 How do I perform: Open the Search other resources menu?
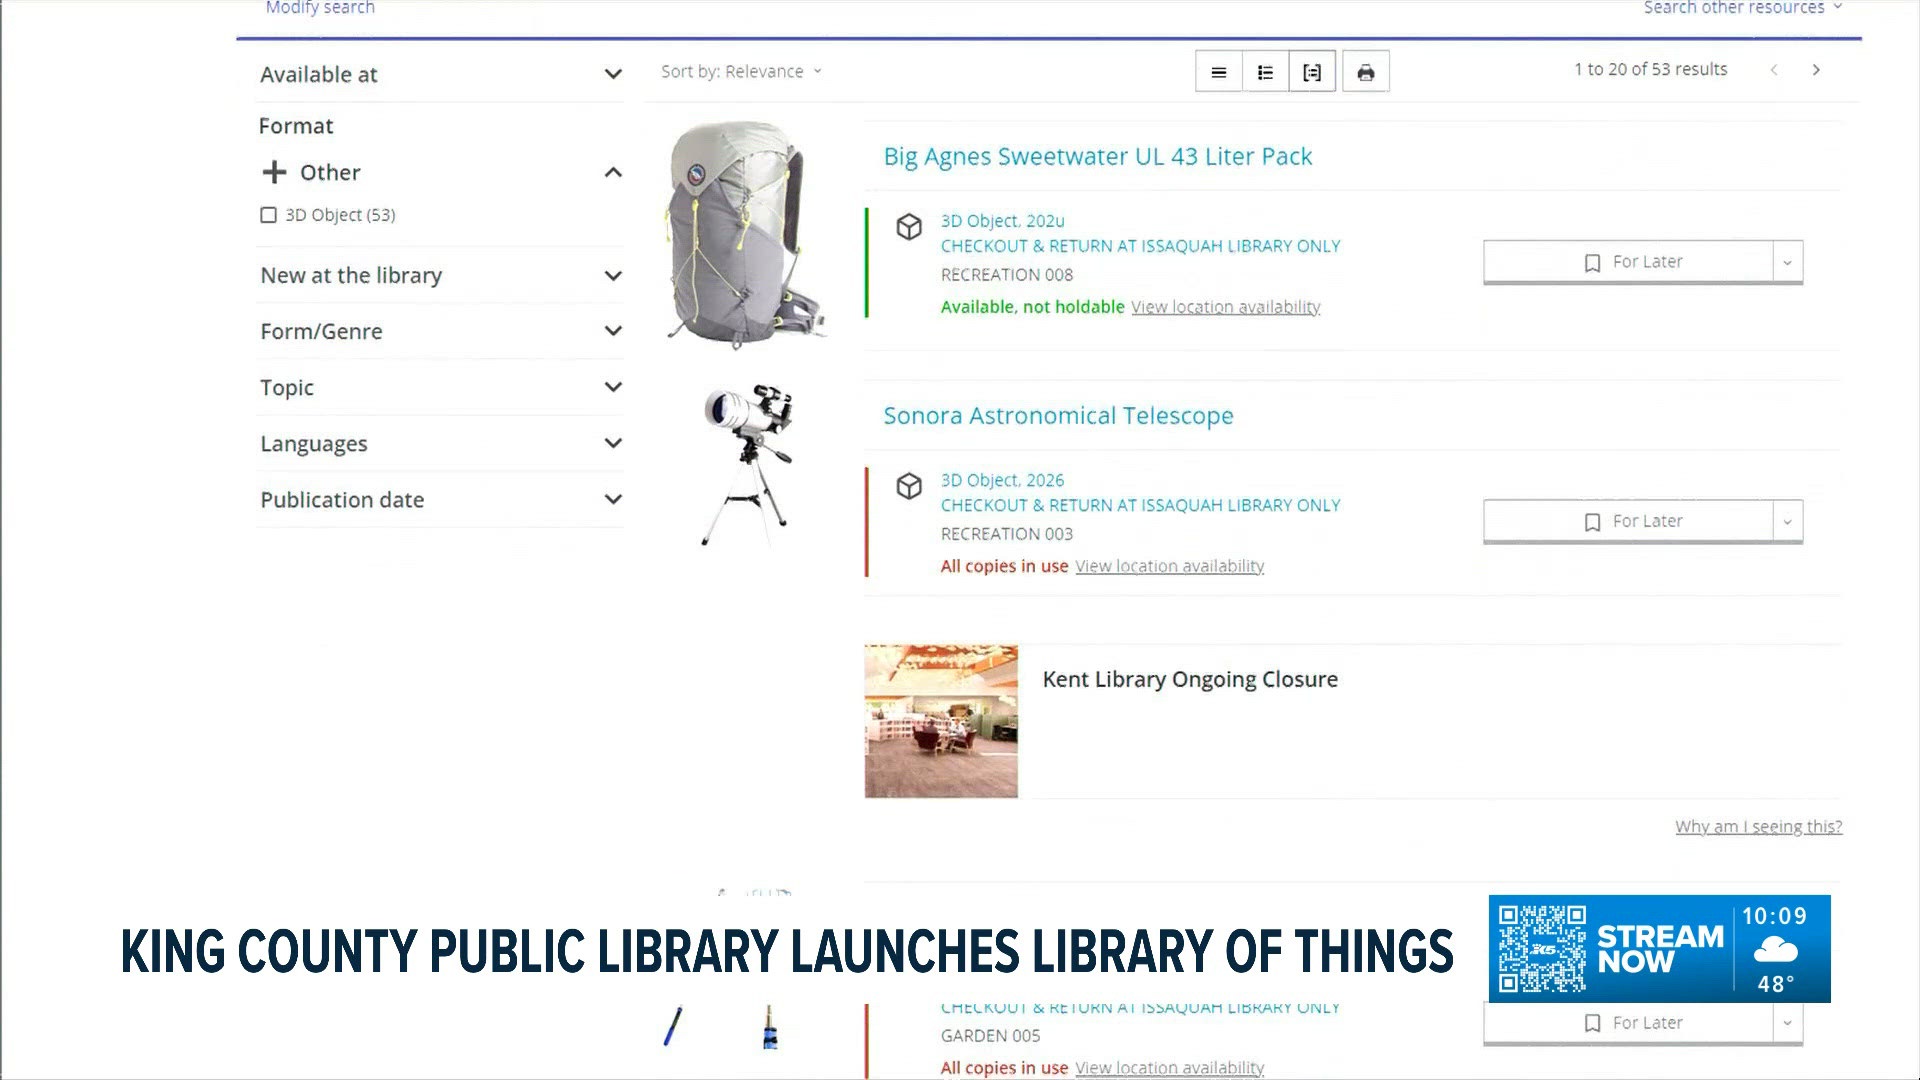[x=1742, y=8]
